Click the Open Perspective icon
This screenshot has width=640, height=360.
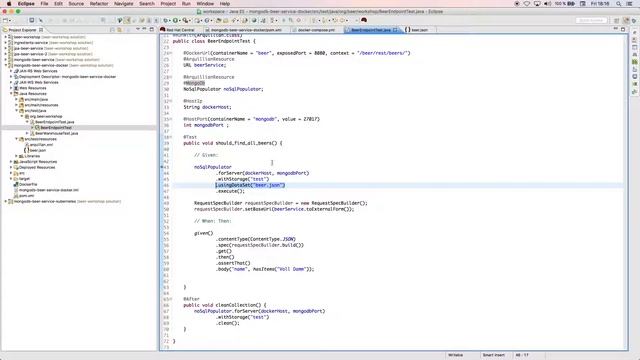pyautogui.click(x=617, y=20)
